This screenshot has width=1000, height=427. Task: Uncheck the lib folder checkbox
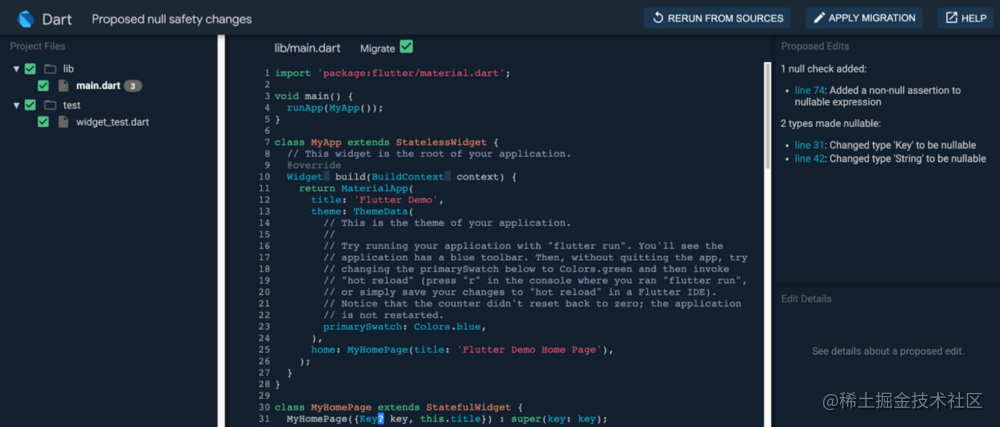(x=30, y=69)
